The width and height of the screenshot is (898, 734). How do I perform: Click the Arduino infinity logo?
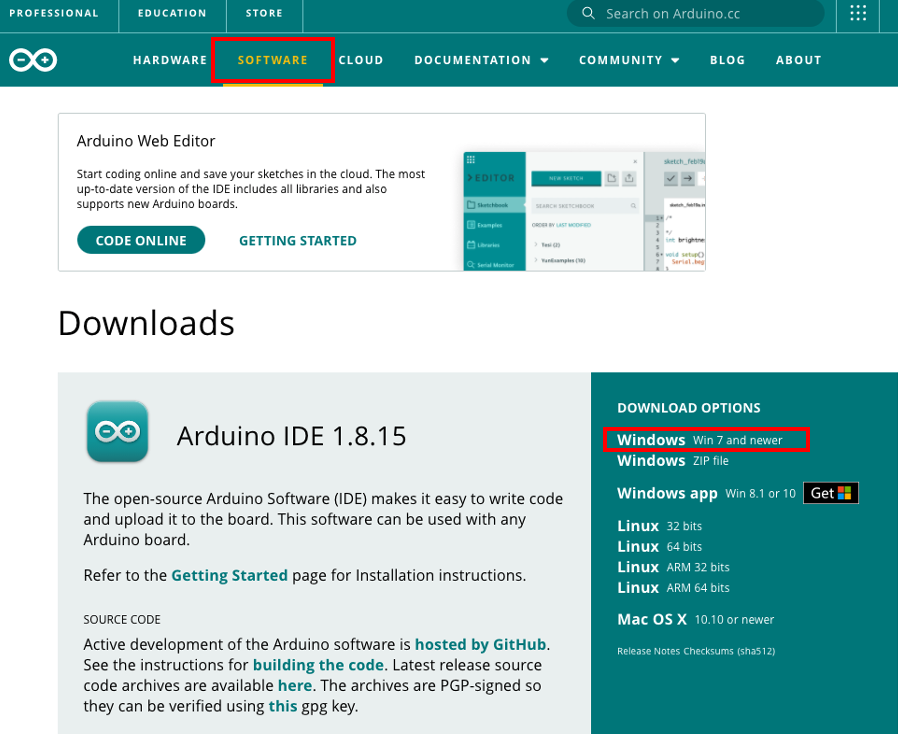tap(33, 60)
